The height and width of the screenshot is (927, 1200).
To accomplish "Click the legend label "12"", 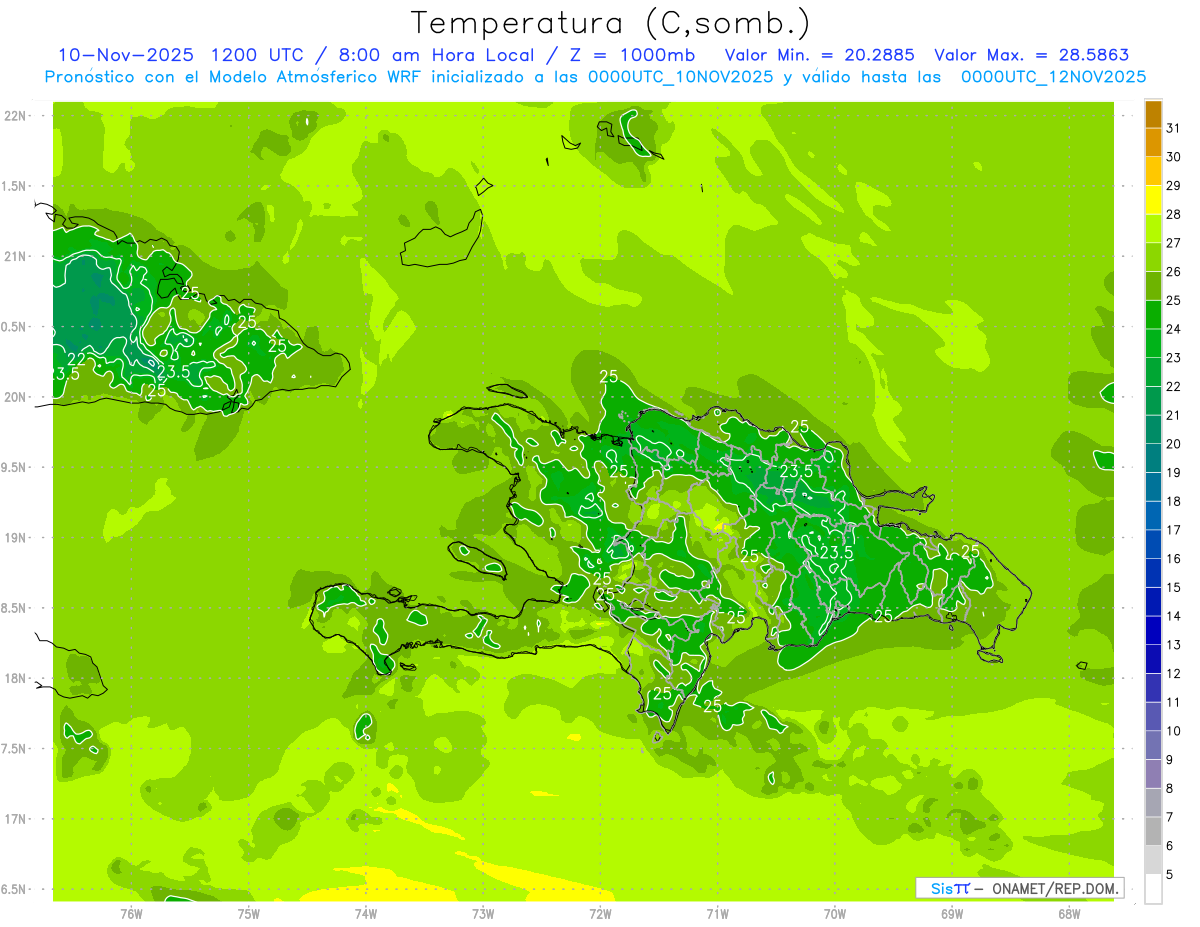I will pyautogui.click(x=1173, y=673).
